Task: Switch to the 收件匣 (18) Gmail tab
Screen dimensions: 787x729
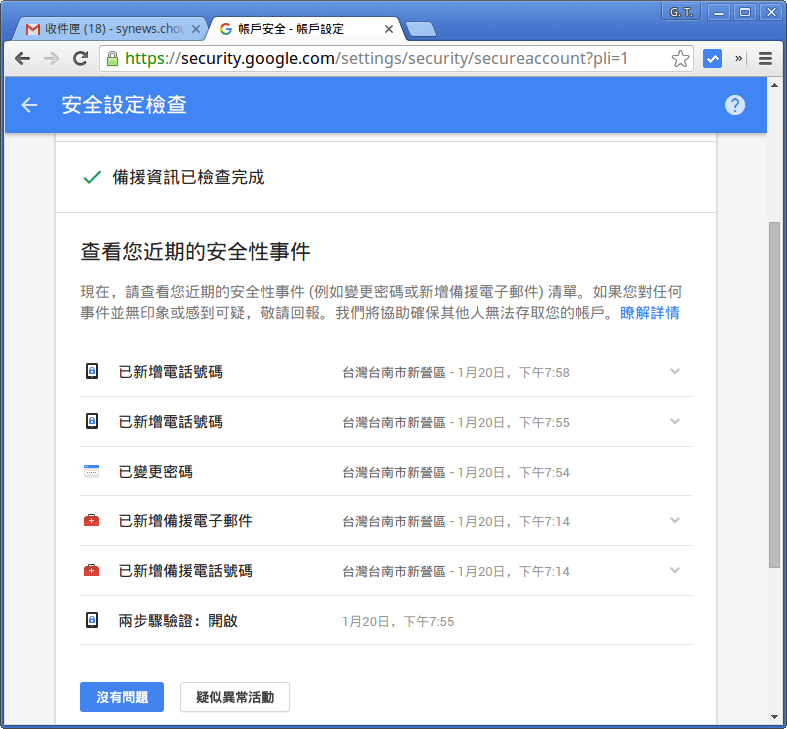Action: (x=109, y=29)
